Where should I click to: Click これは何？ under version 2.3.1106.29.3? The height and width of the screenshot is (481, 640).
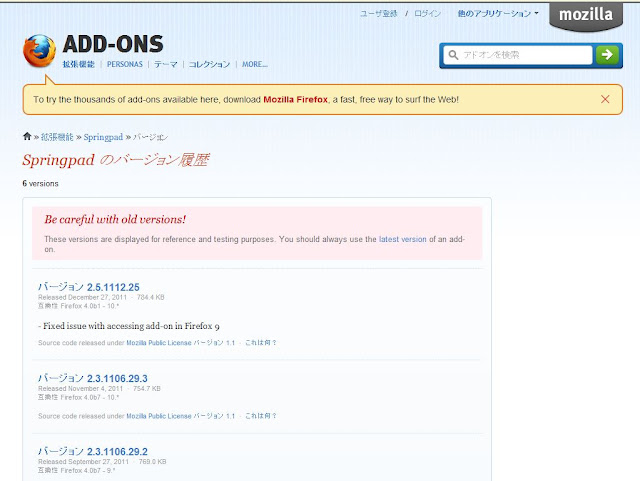(261, 416)
